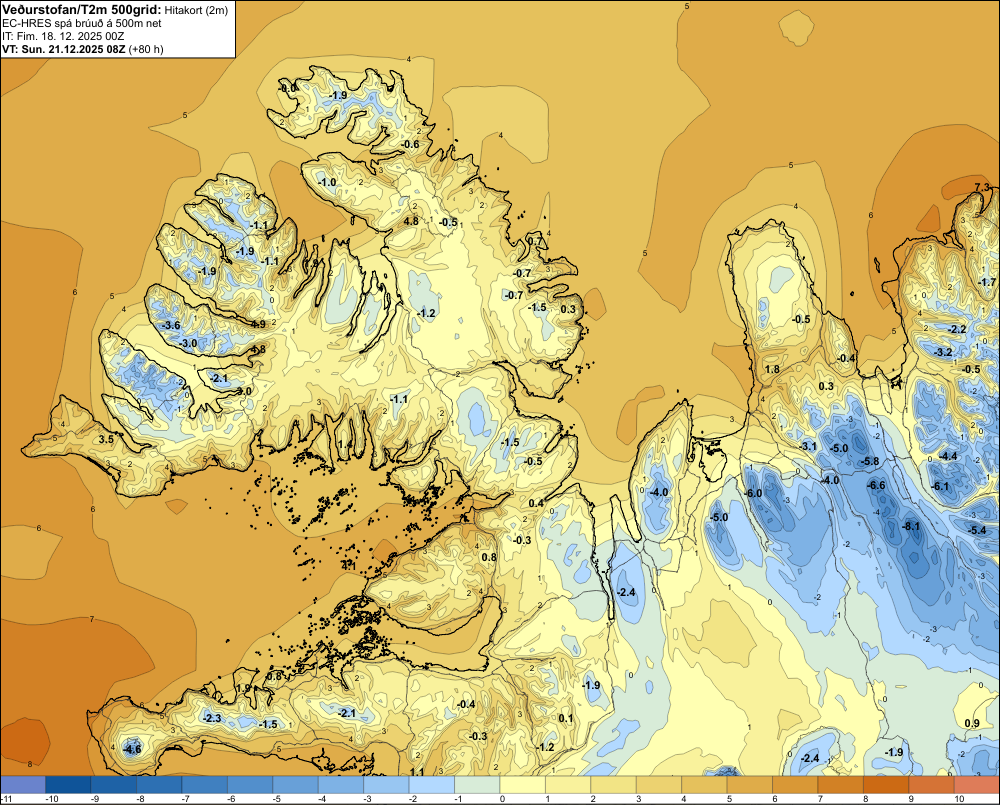The height and width of the screenshot is (805, 1000).
Task: Click the legend swatch between 0 and 1
Action: click(523, 784)
